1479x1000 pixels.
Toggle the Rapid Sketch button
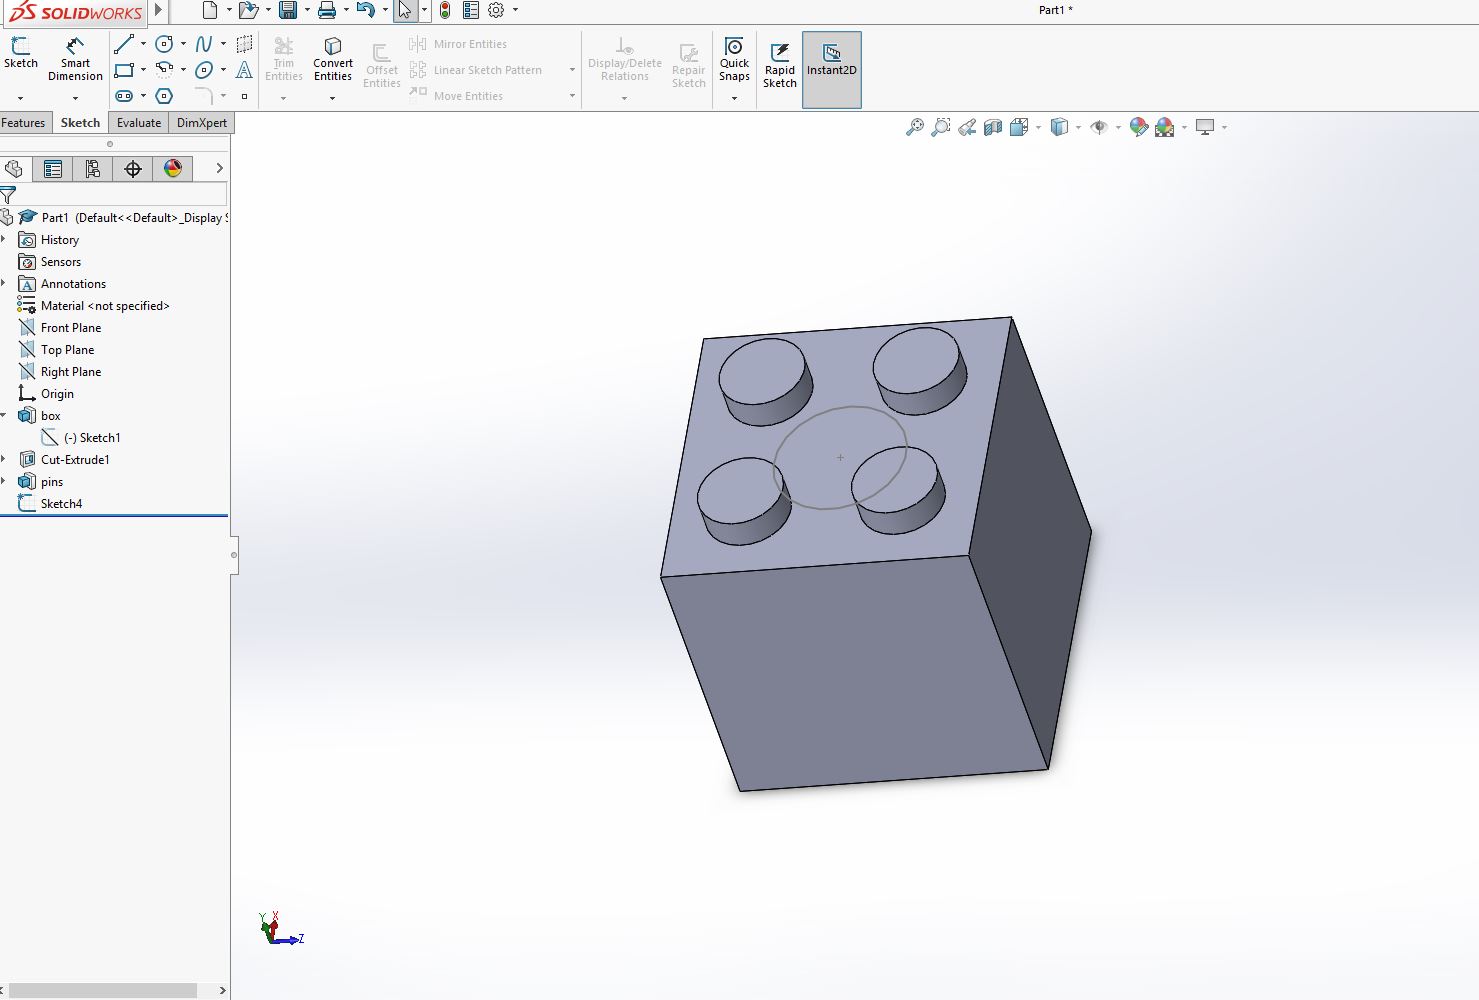pyautogui.click(x=780, y=66)
